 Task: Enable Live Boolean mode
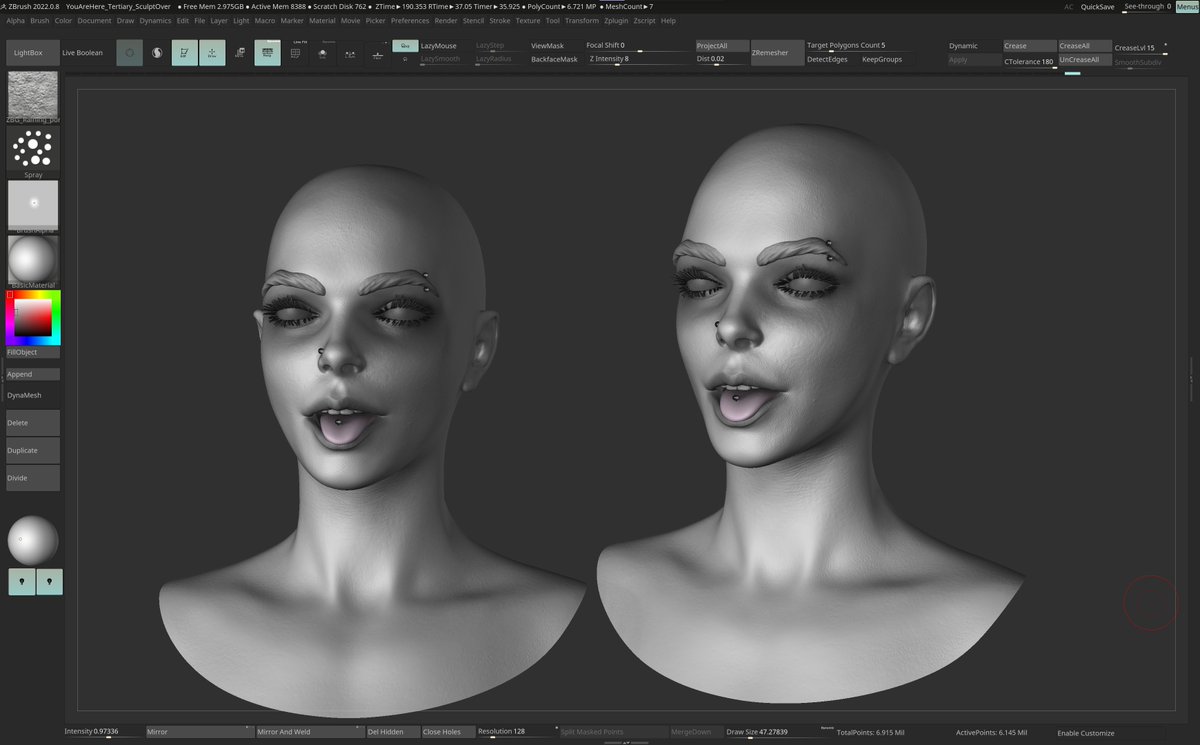pos(82,52)
